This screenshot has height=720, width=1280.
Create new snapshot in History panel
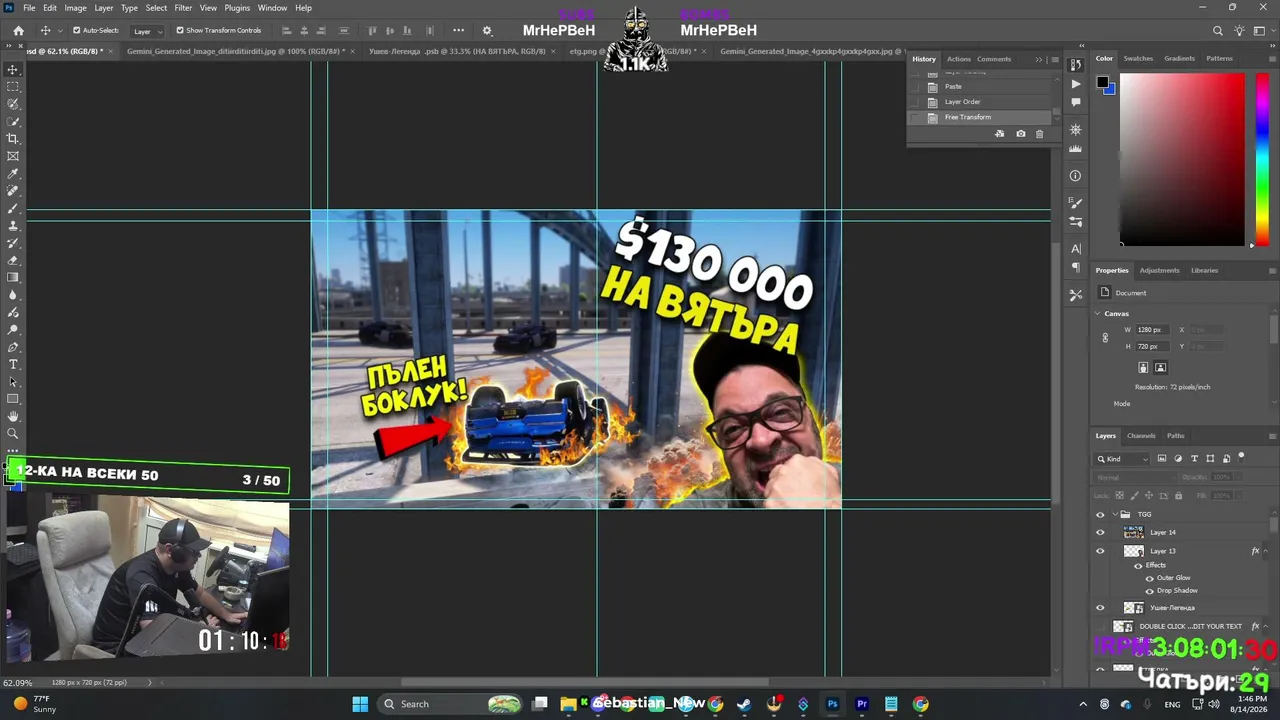tap(1020, 134)
